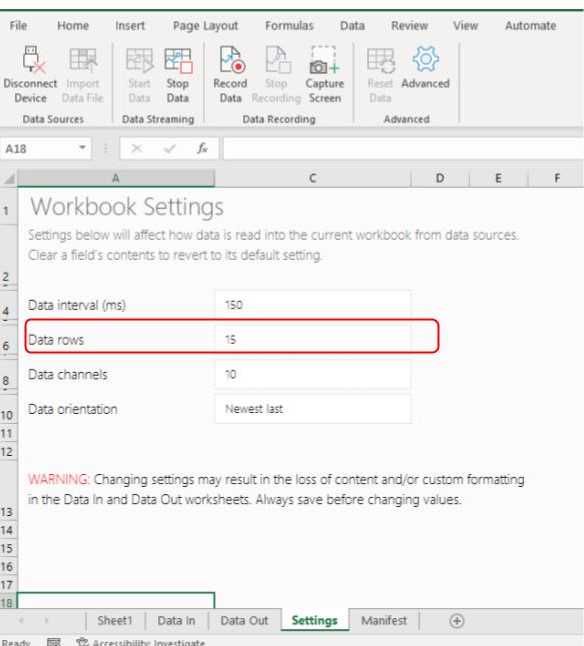The width and height of the screenshot is (584, 646).
Task: Select the Data channels value cell
Action: 313,374
